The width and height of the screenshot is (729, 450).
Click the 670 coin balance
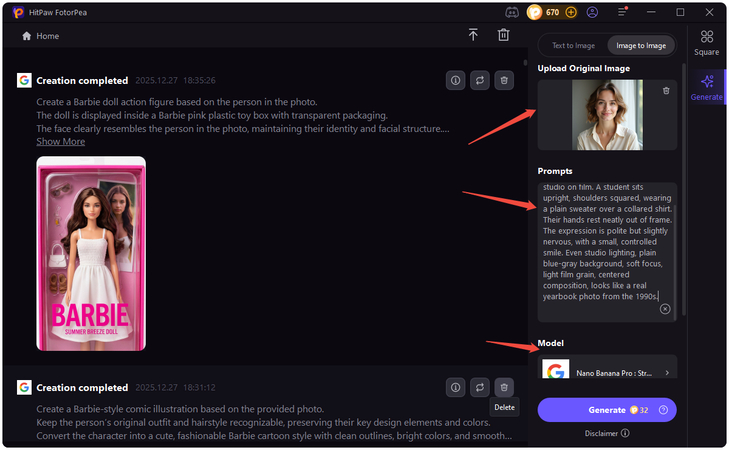552,13
